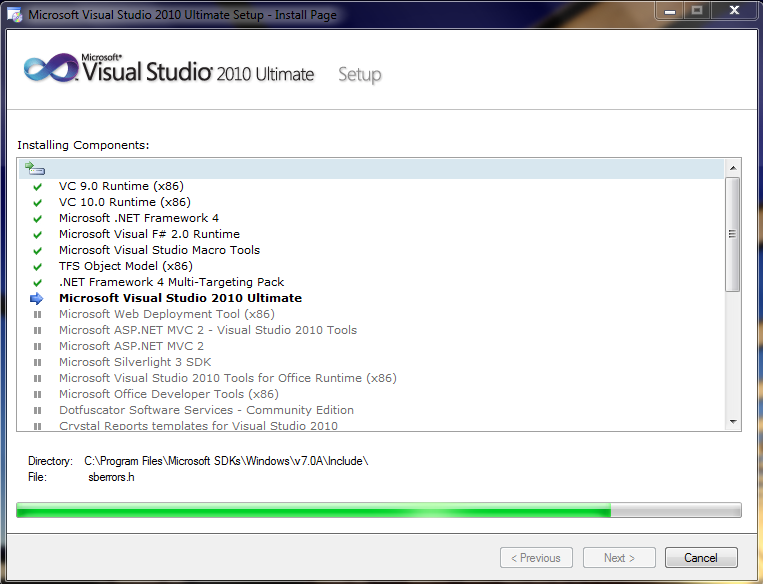The width and height of the screenshot is (763, 584).
Task: Select 'VC 9.0 Runtime (x86)' list entry
Action: [x=121, y=186]
